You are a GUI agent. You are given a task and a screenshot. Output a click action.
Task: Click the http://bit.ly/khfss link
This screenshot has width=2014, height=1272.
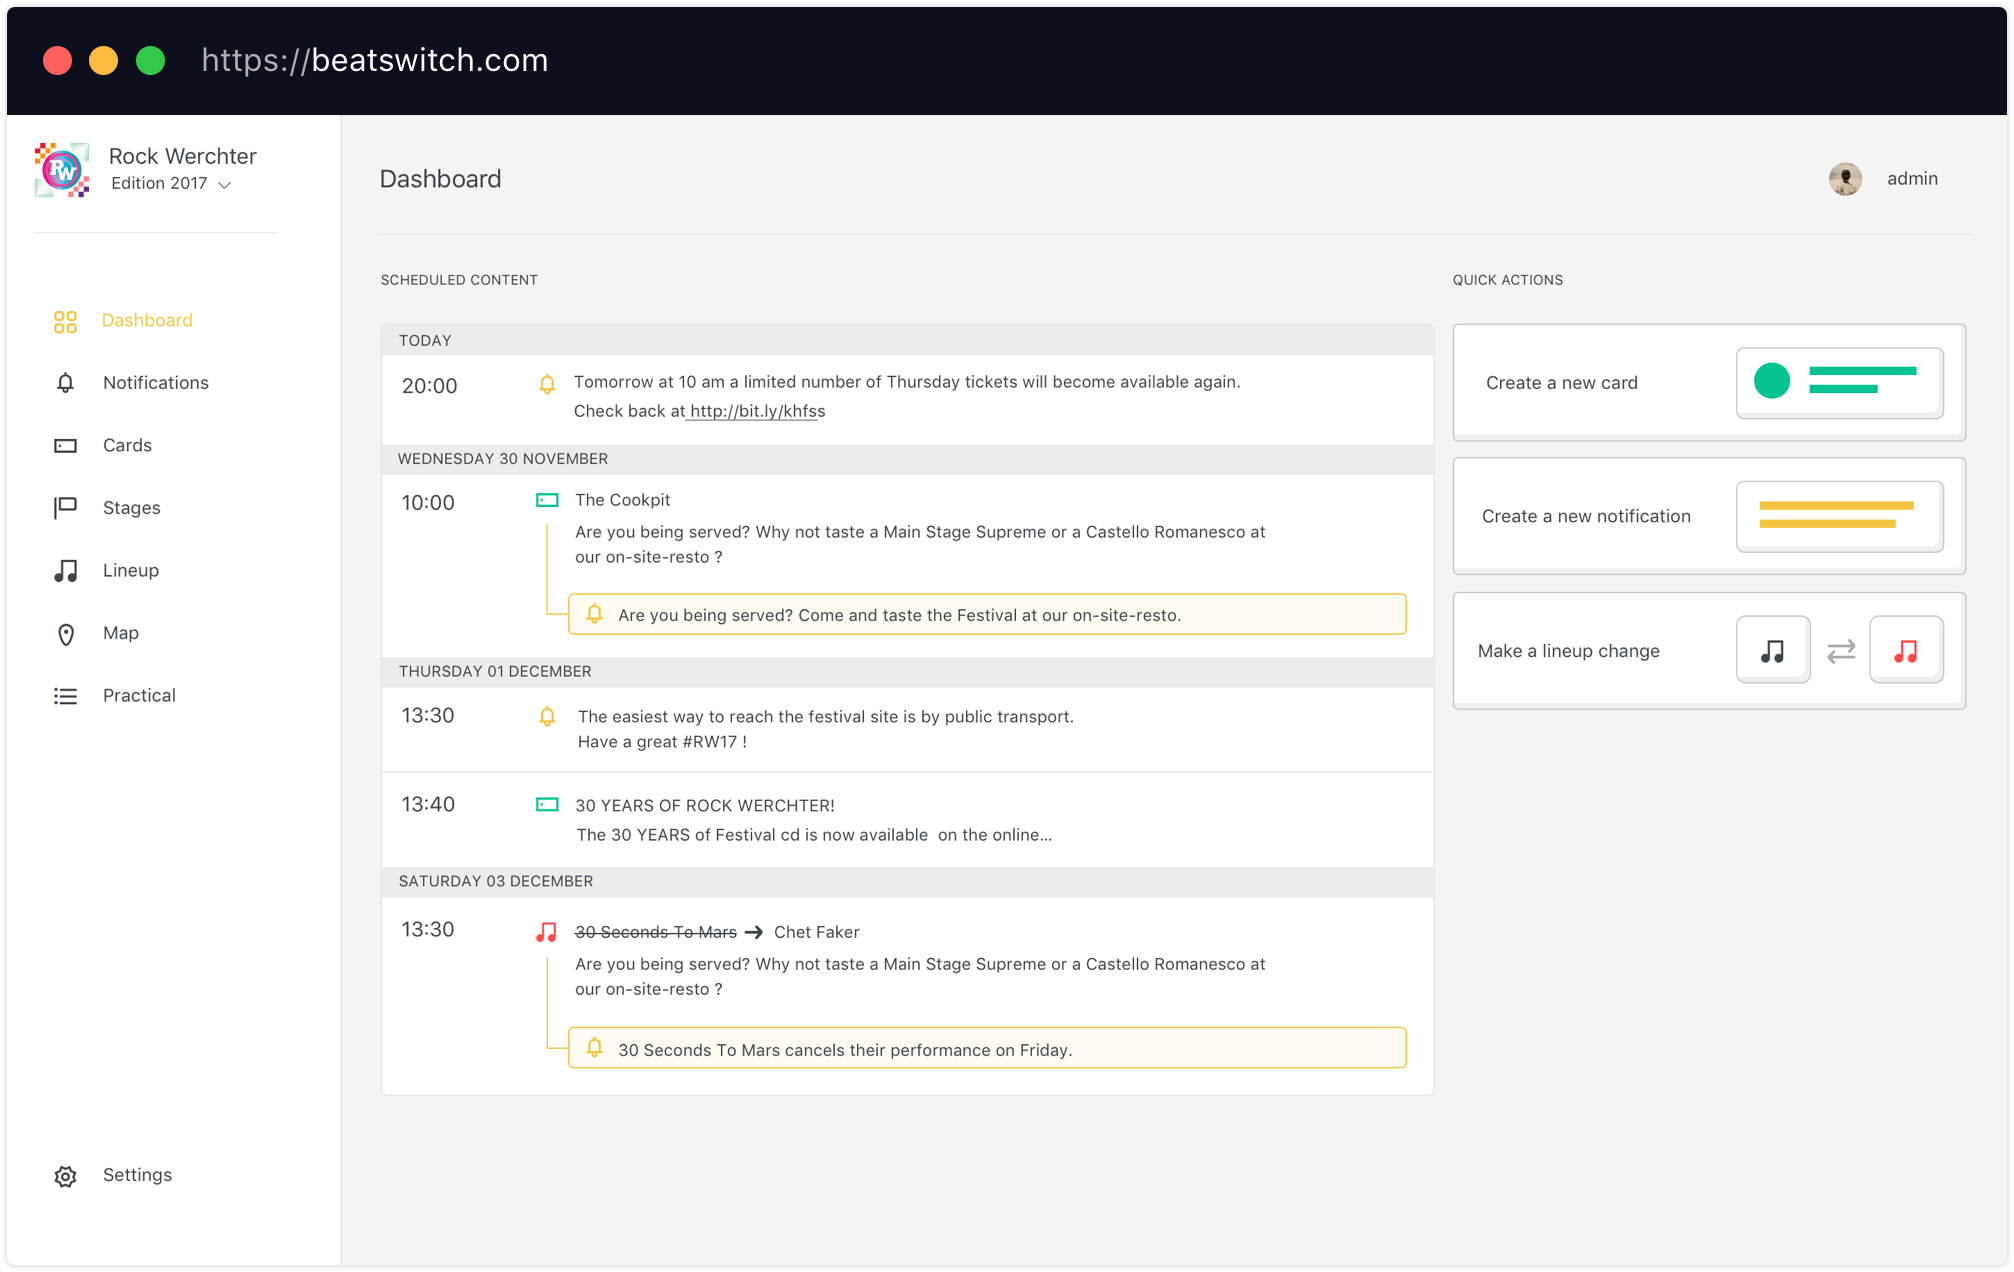pos(754,410)
